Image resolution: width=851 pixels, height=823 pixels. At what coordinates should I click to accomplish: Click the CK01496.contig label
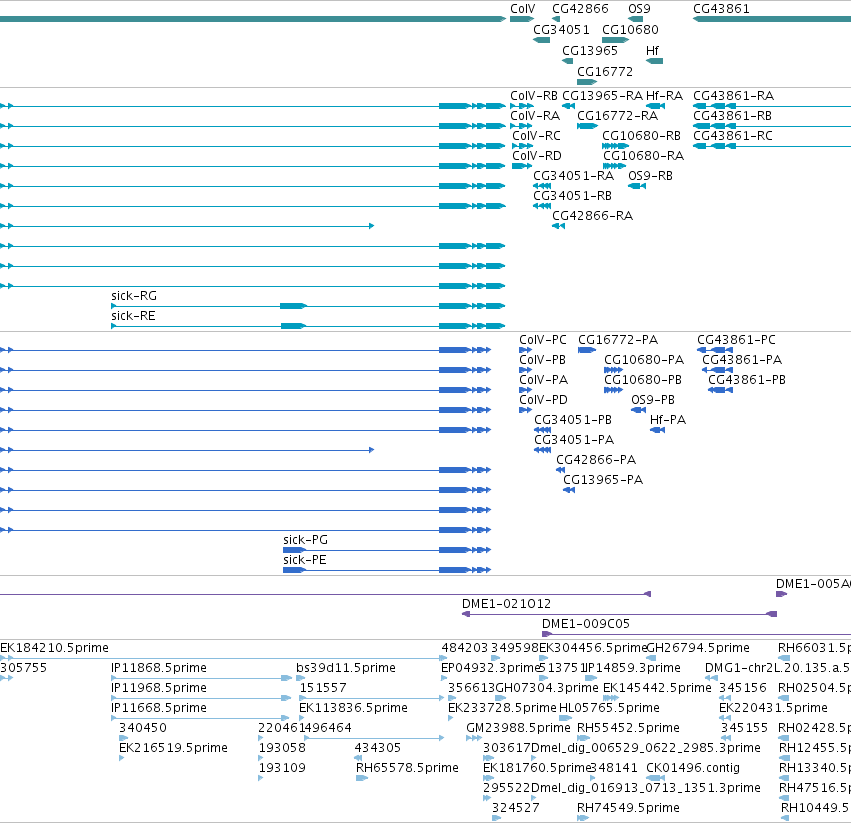[x=693, y=769]
